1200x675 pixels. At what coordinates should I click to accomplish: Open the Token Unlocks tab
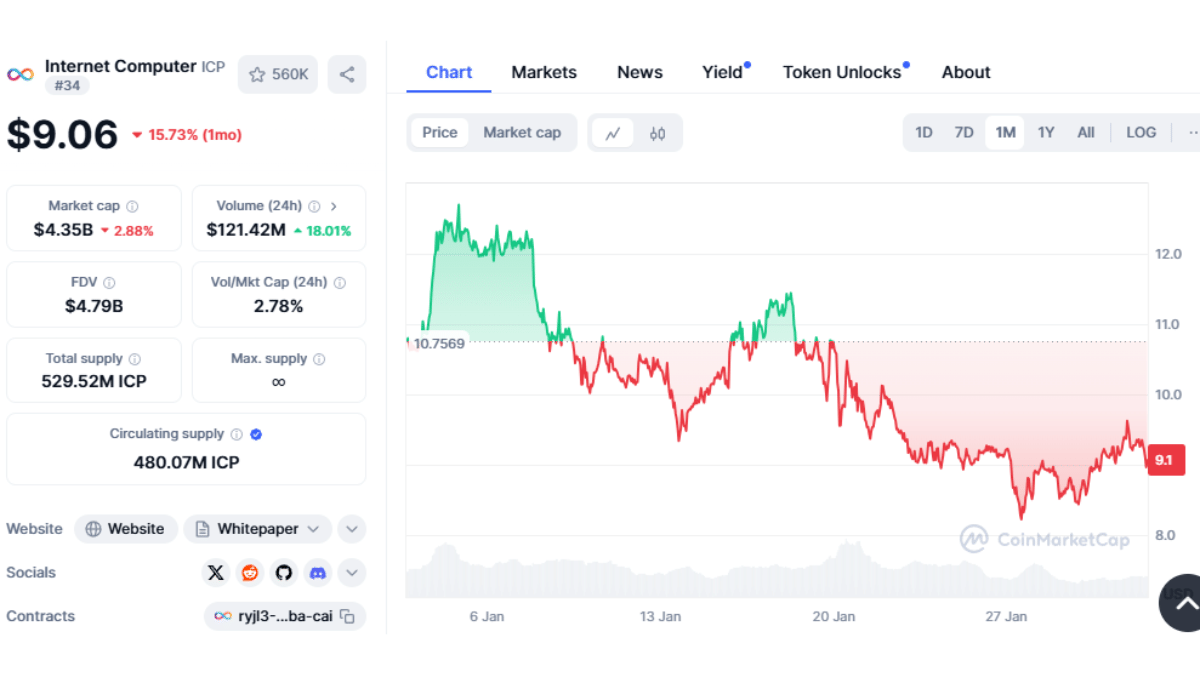842,72
